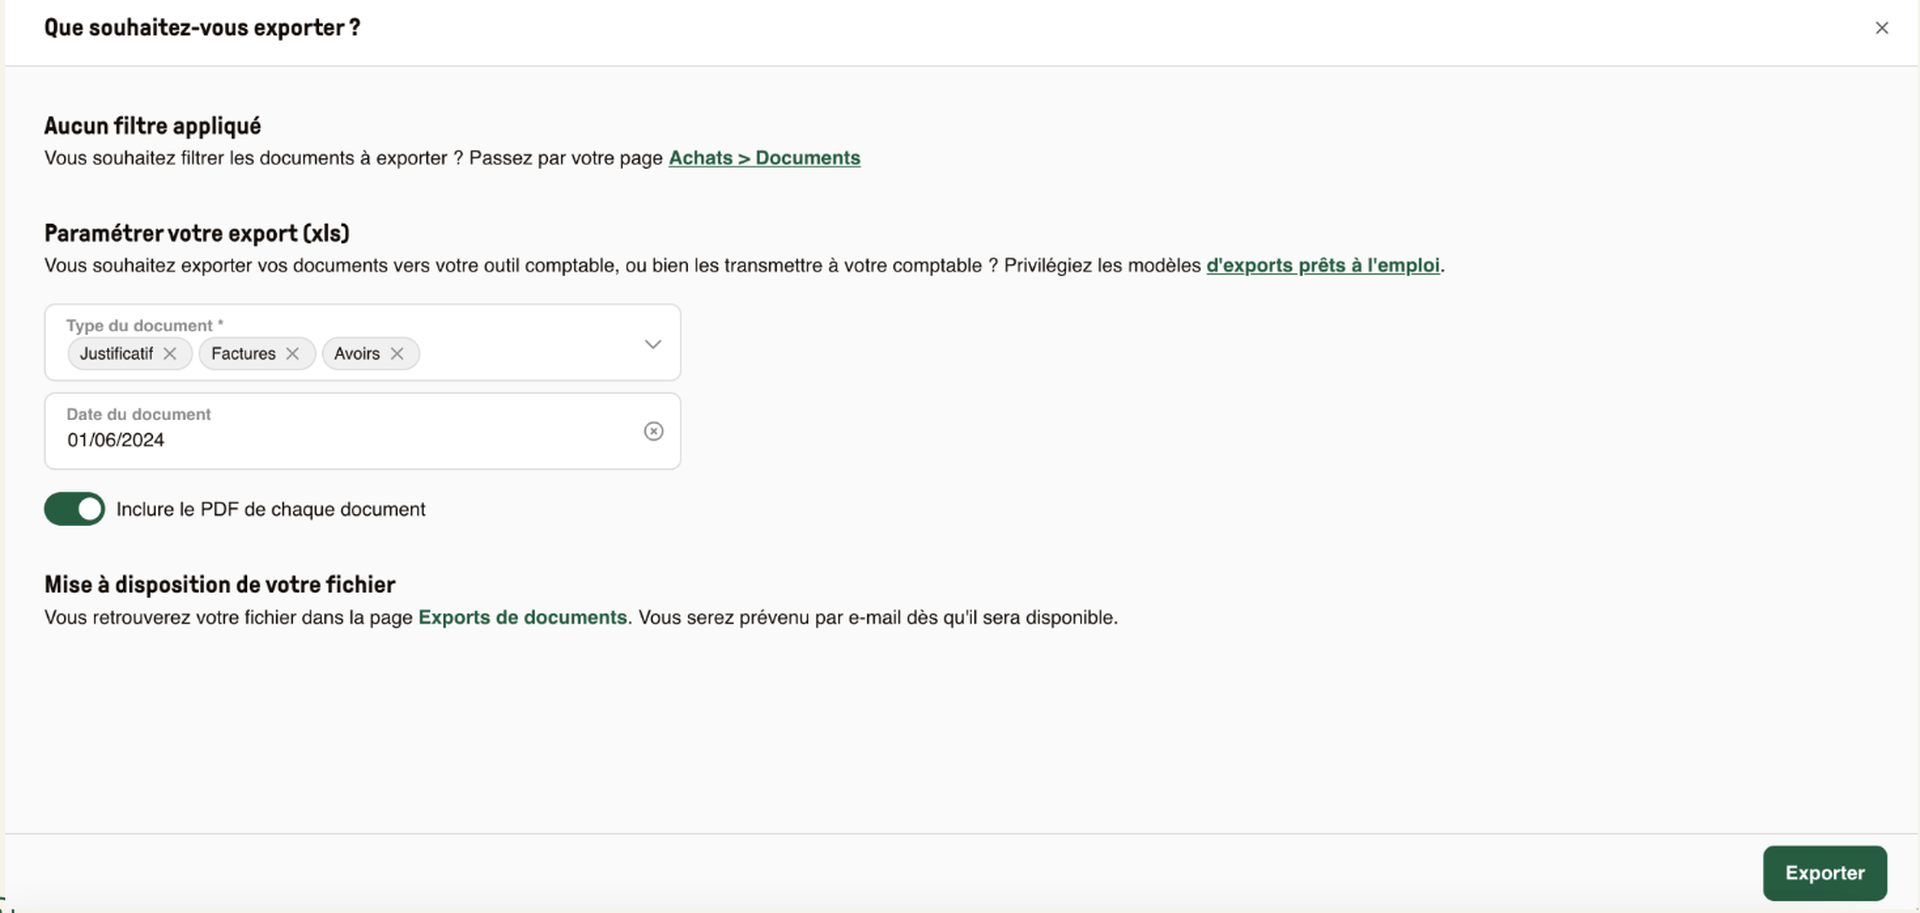Select the Justificatif chip label
The image size is (1920, 913).
point(116,354)
